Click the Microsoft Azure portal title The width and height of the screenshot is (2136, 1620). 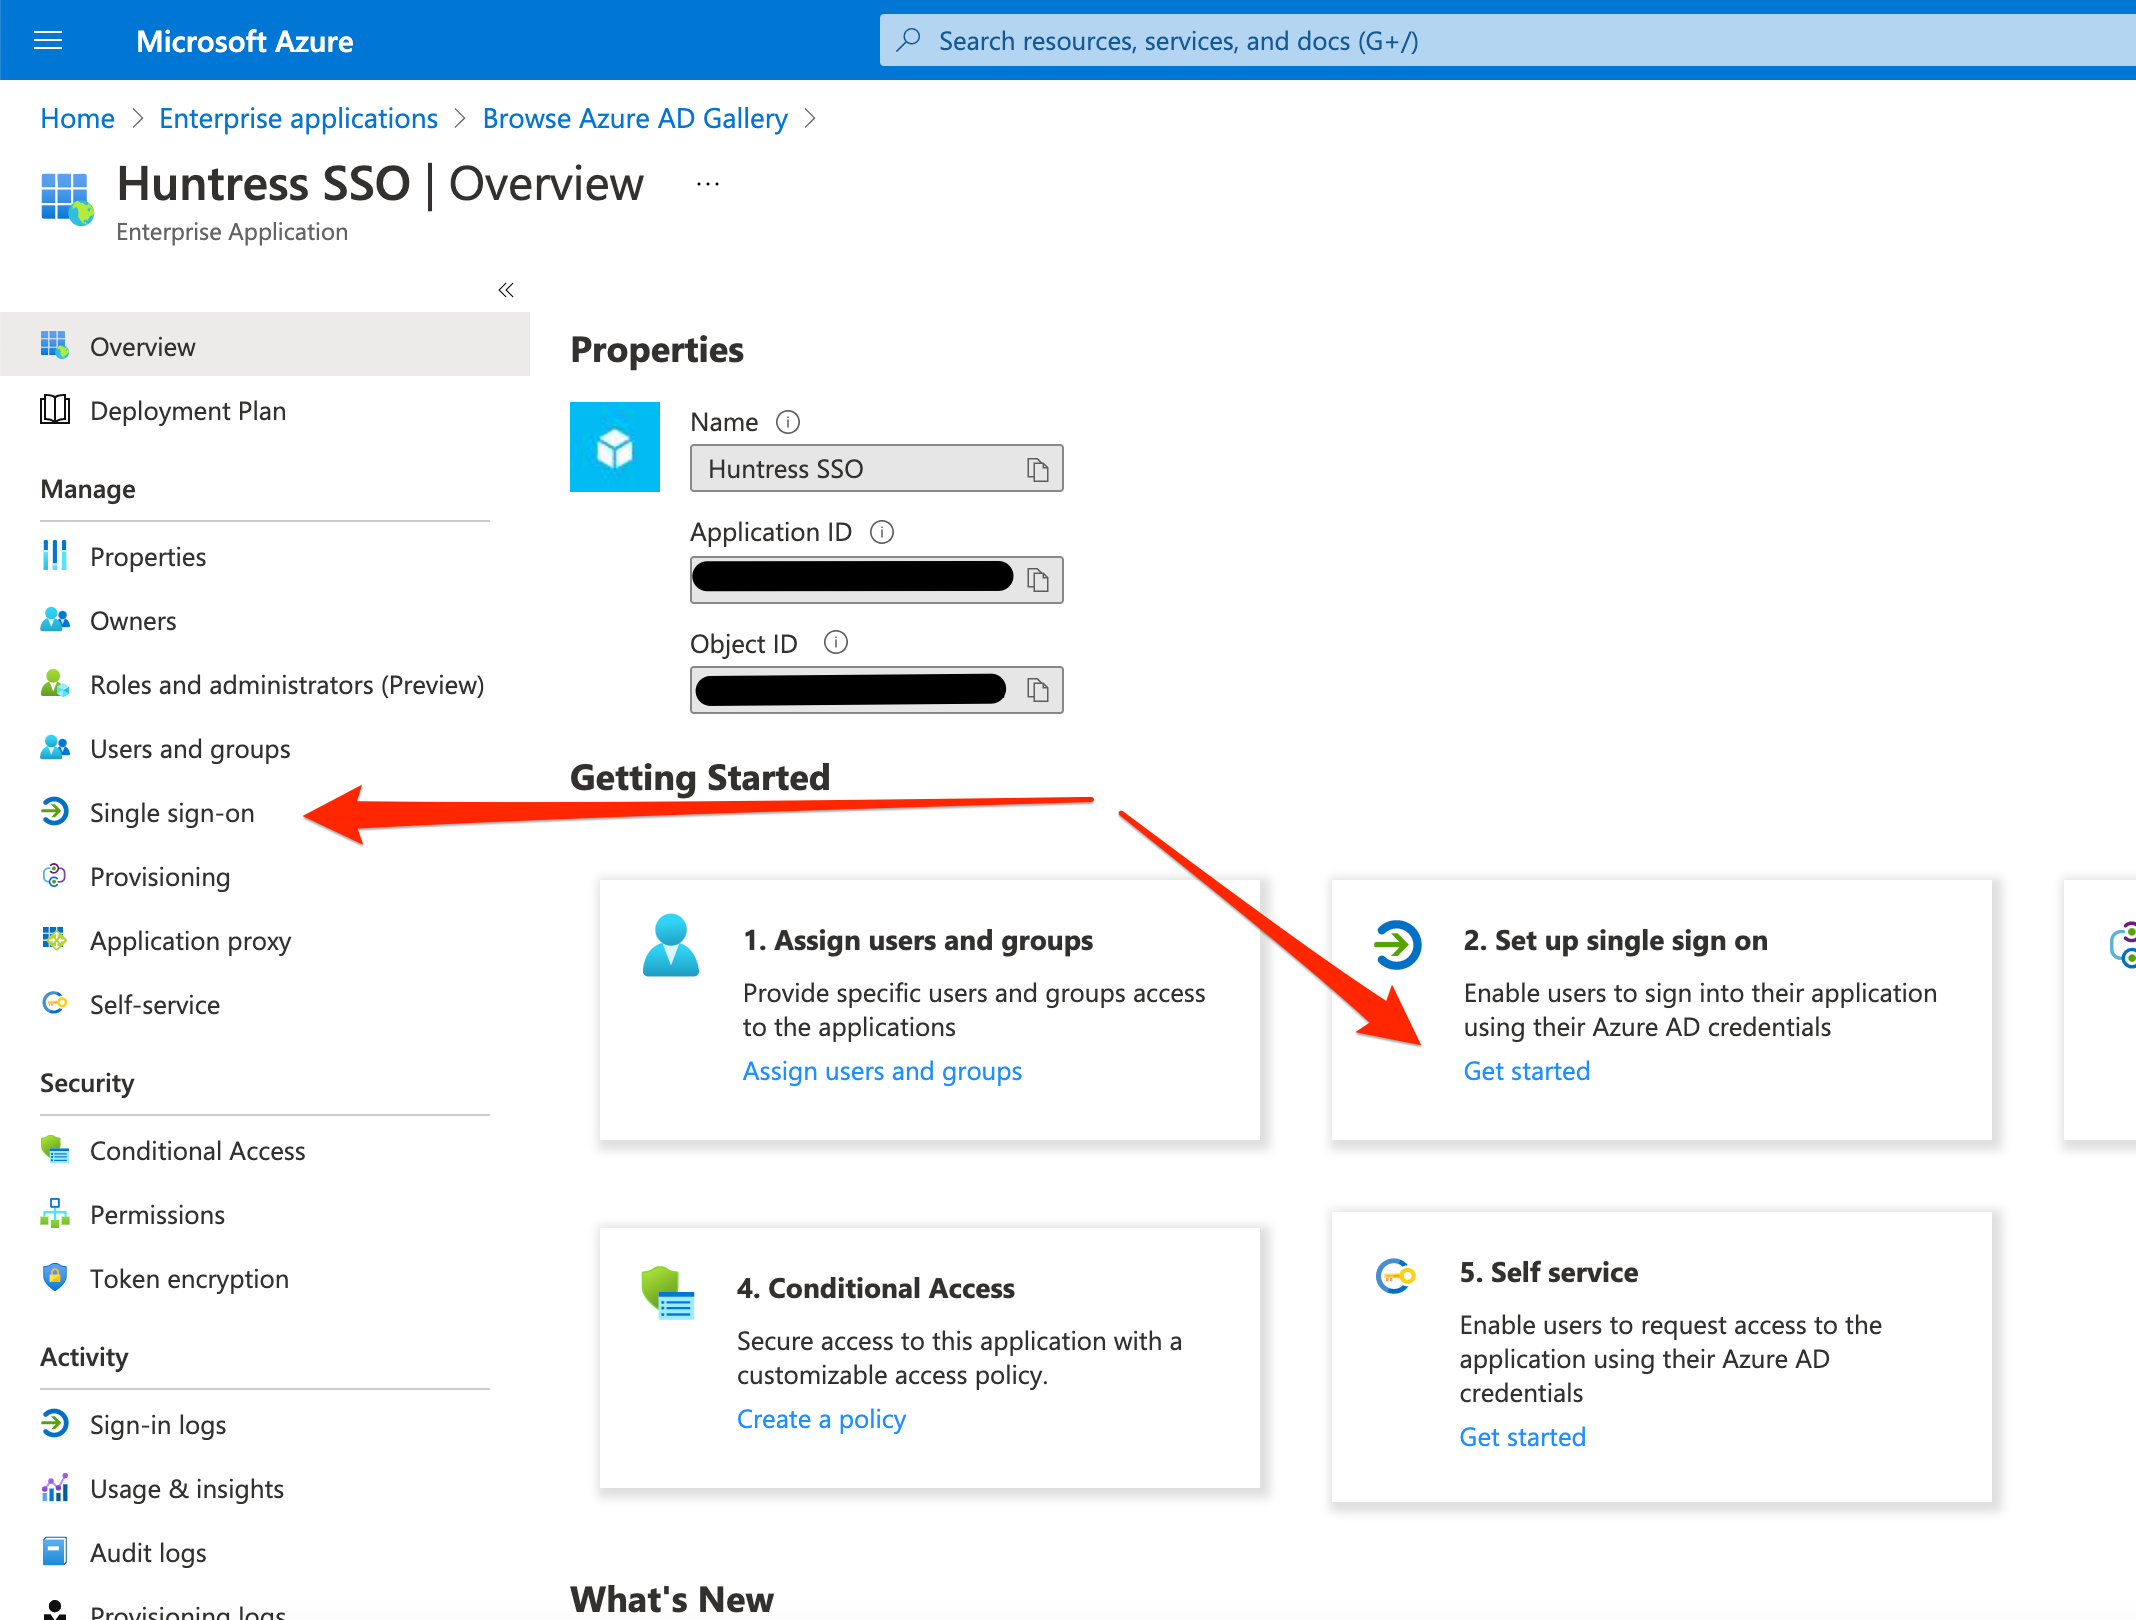coord(244,41)
